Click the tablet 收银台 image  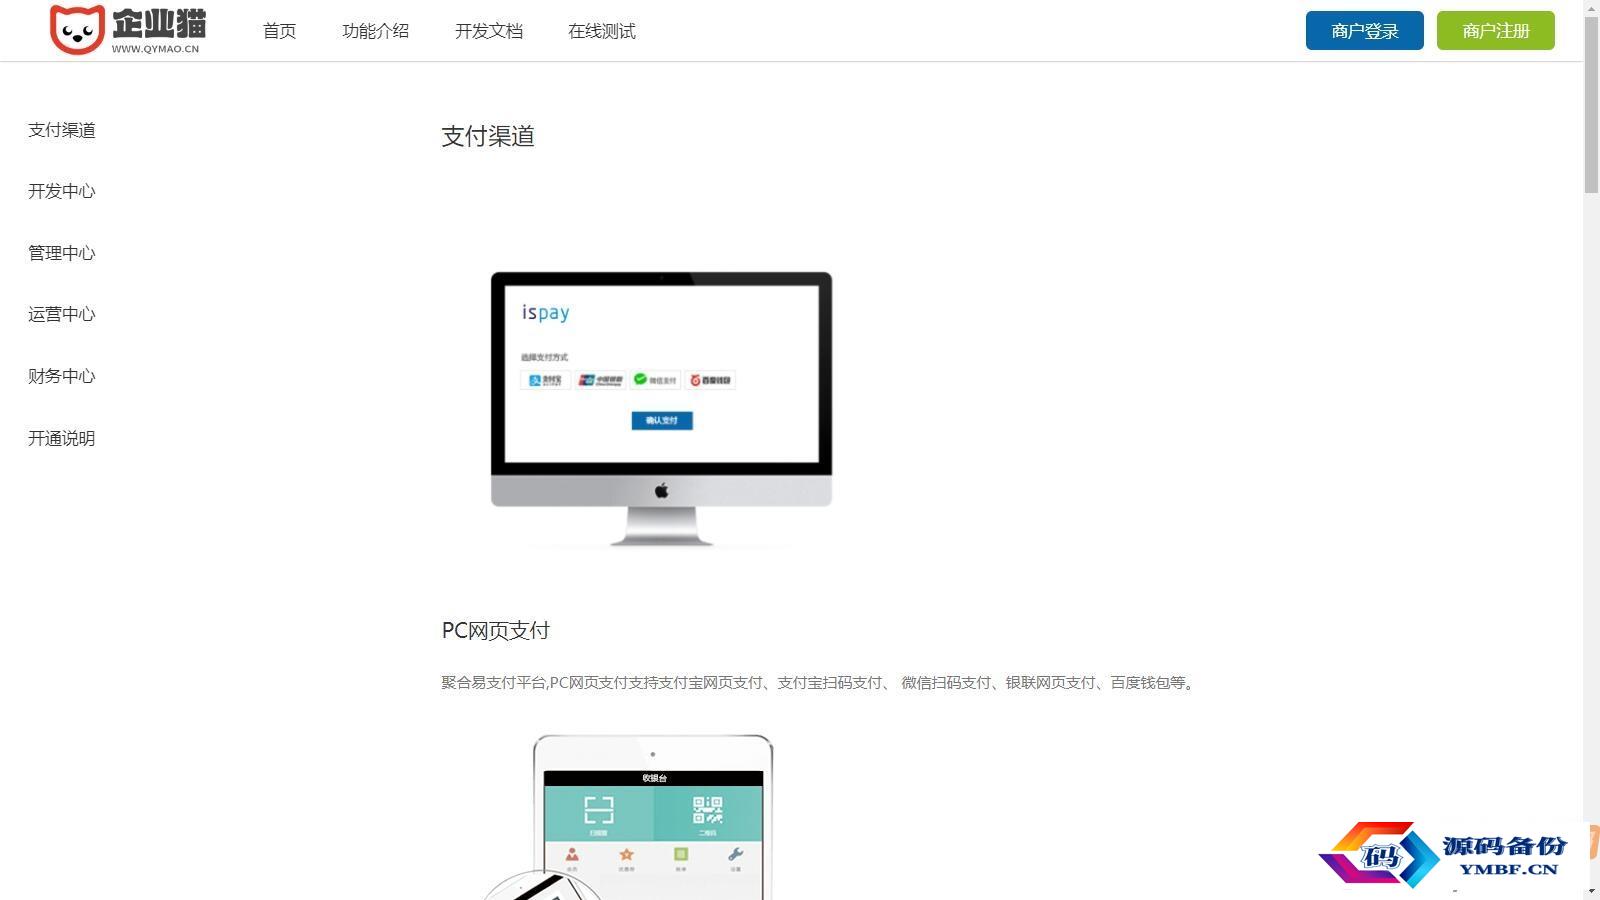pyautogui.click(x=652, y=817)
